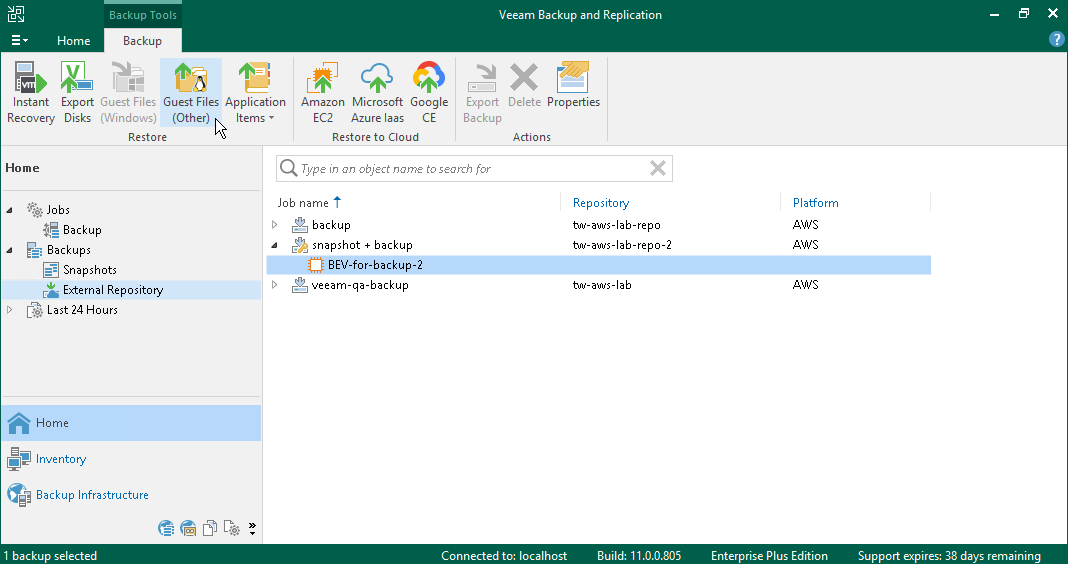Select the snapshot + backup job
Image resolution: width=1068 pixels, height=564 pixels.
362,245
